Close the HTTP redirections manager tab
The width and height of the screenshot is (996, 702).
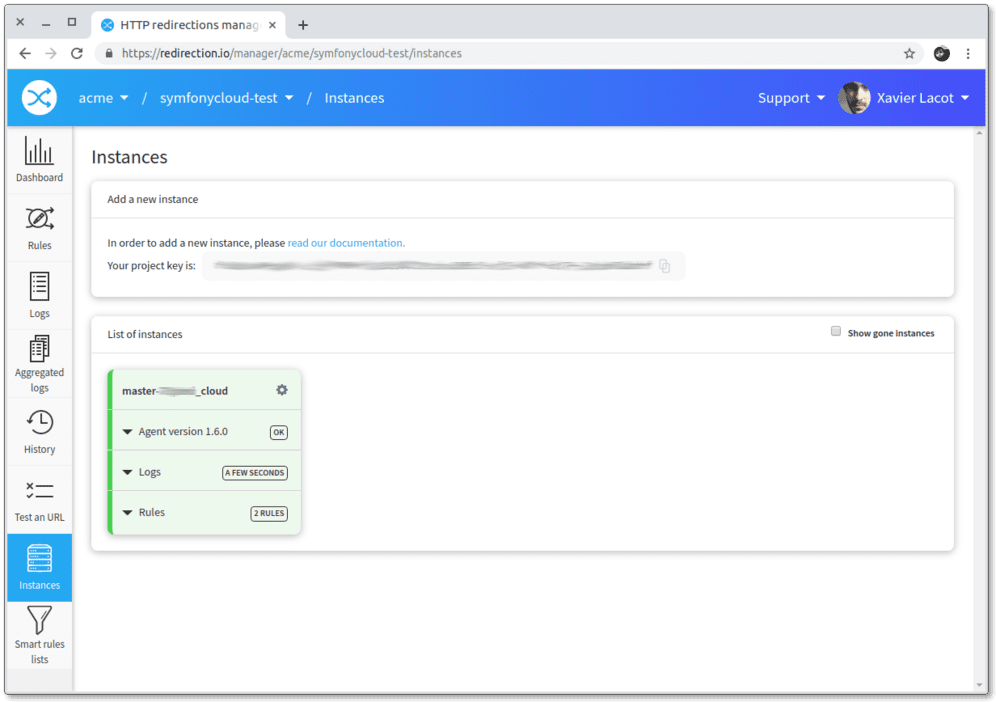[273, 25]
